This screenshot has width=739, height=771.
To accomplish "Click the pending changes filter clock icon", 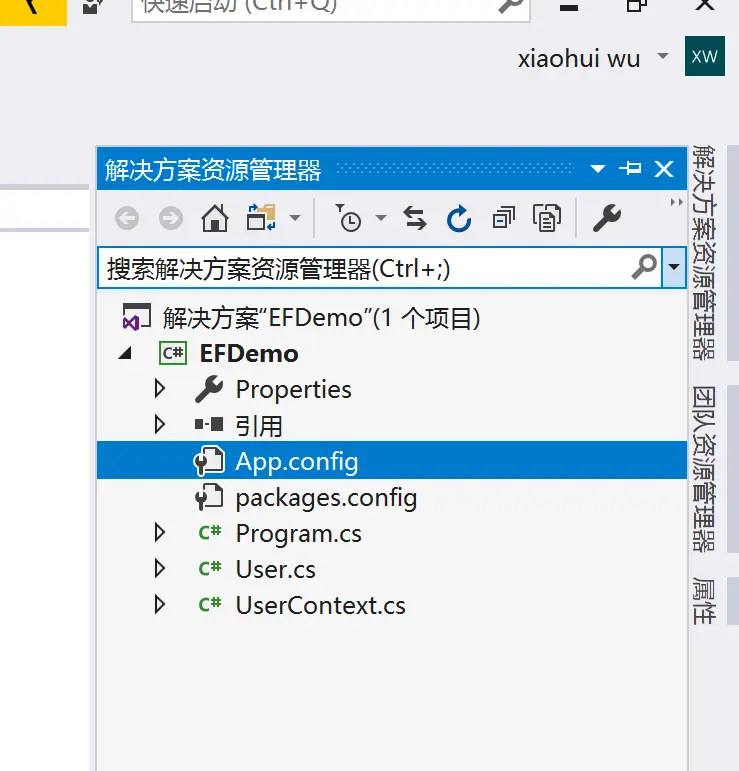I will pyautogui.click(x=349, y=217).
